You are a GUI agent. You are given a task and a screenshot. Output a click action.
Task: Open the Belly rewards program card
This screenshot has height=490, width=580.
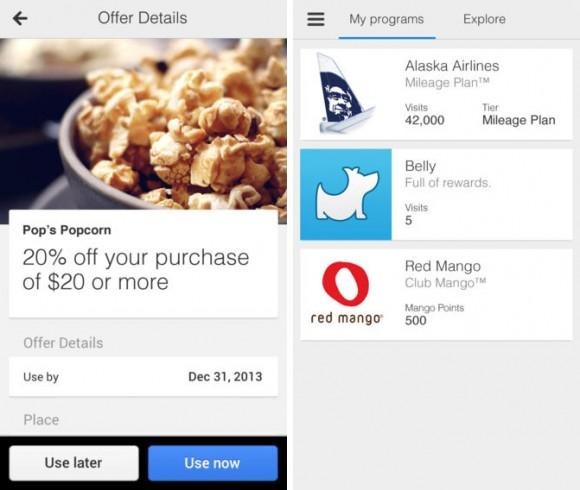[x=436, y=195]
